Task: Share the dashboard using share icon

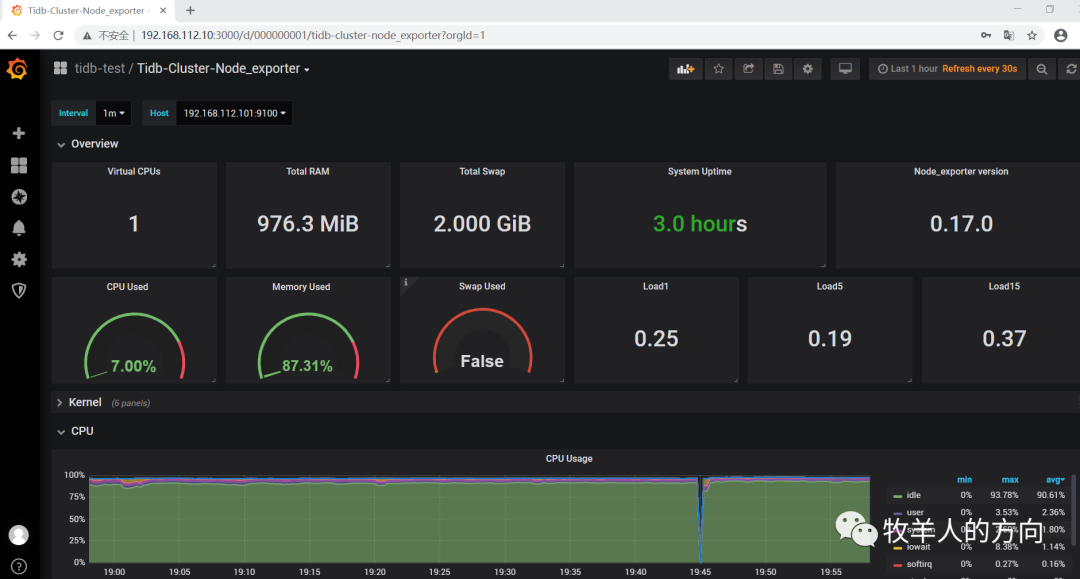Action: tap(748, 69)
